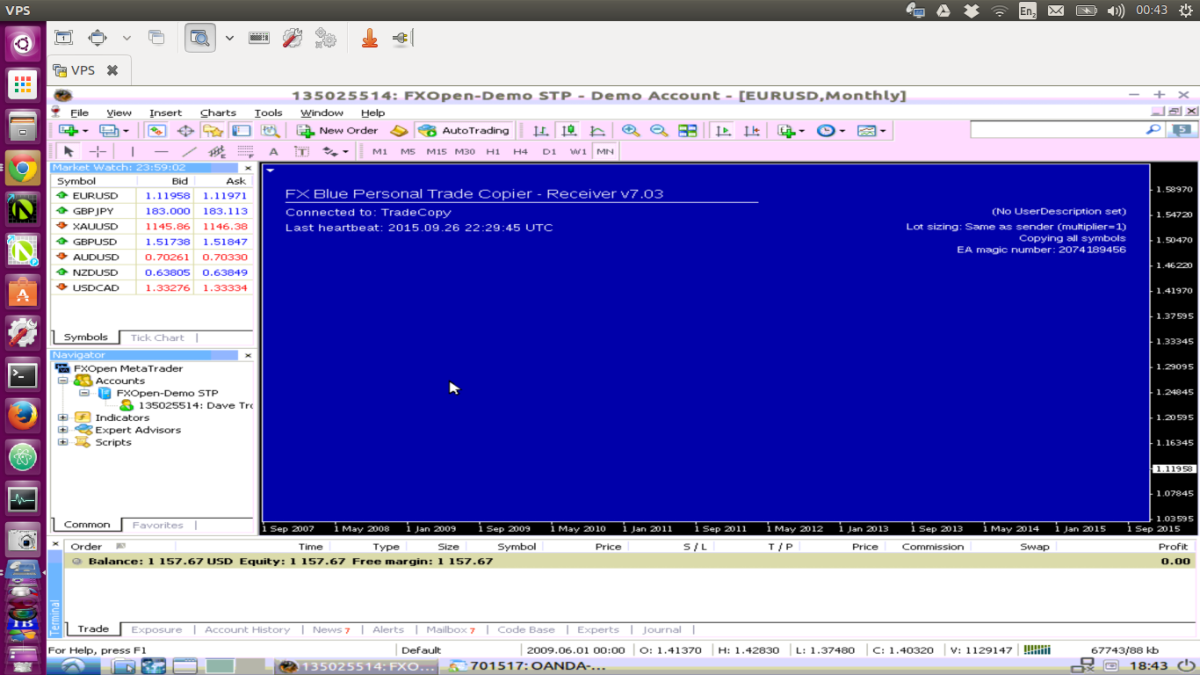Switch chart timeframe to H4
The image size is (1200, 675).
(x=521, y=151)
